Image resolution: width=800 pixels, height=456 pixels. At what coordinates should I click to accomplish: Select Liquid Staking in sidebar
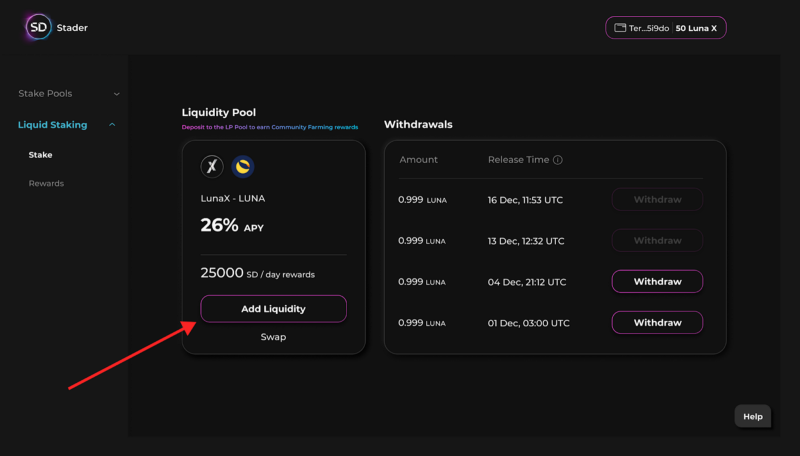tap(53, 124)
